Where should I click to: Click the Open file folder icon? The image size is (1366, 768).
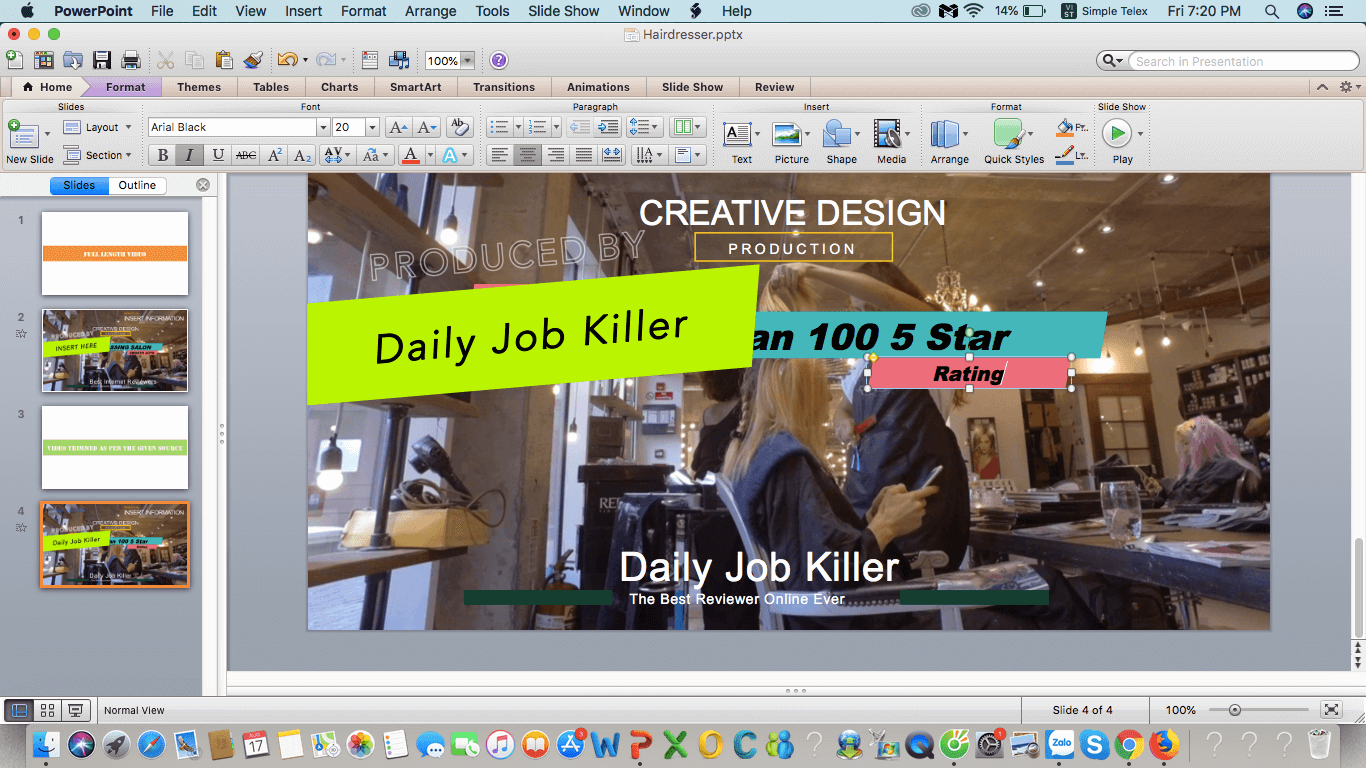pos(72,60)
